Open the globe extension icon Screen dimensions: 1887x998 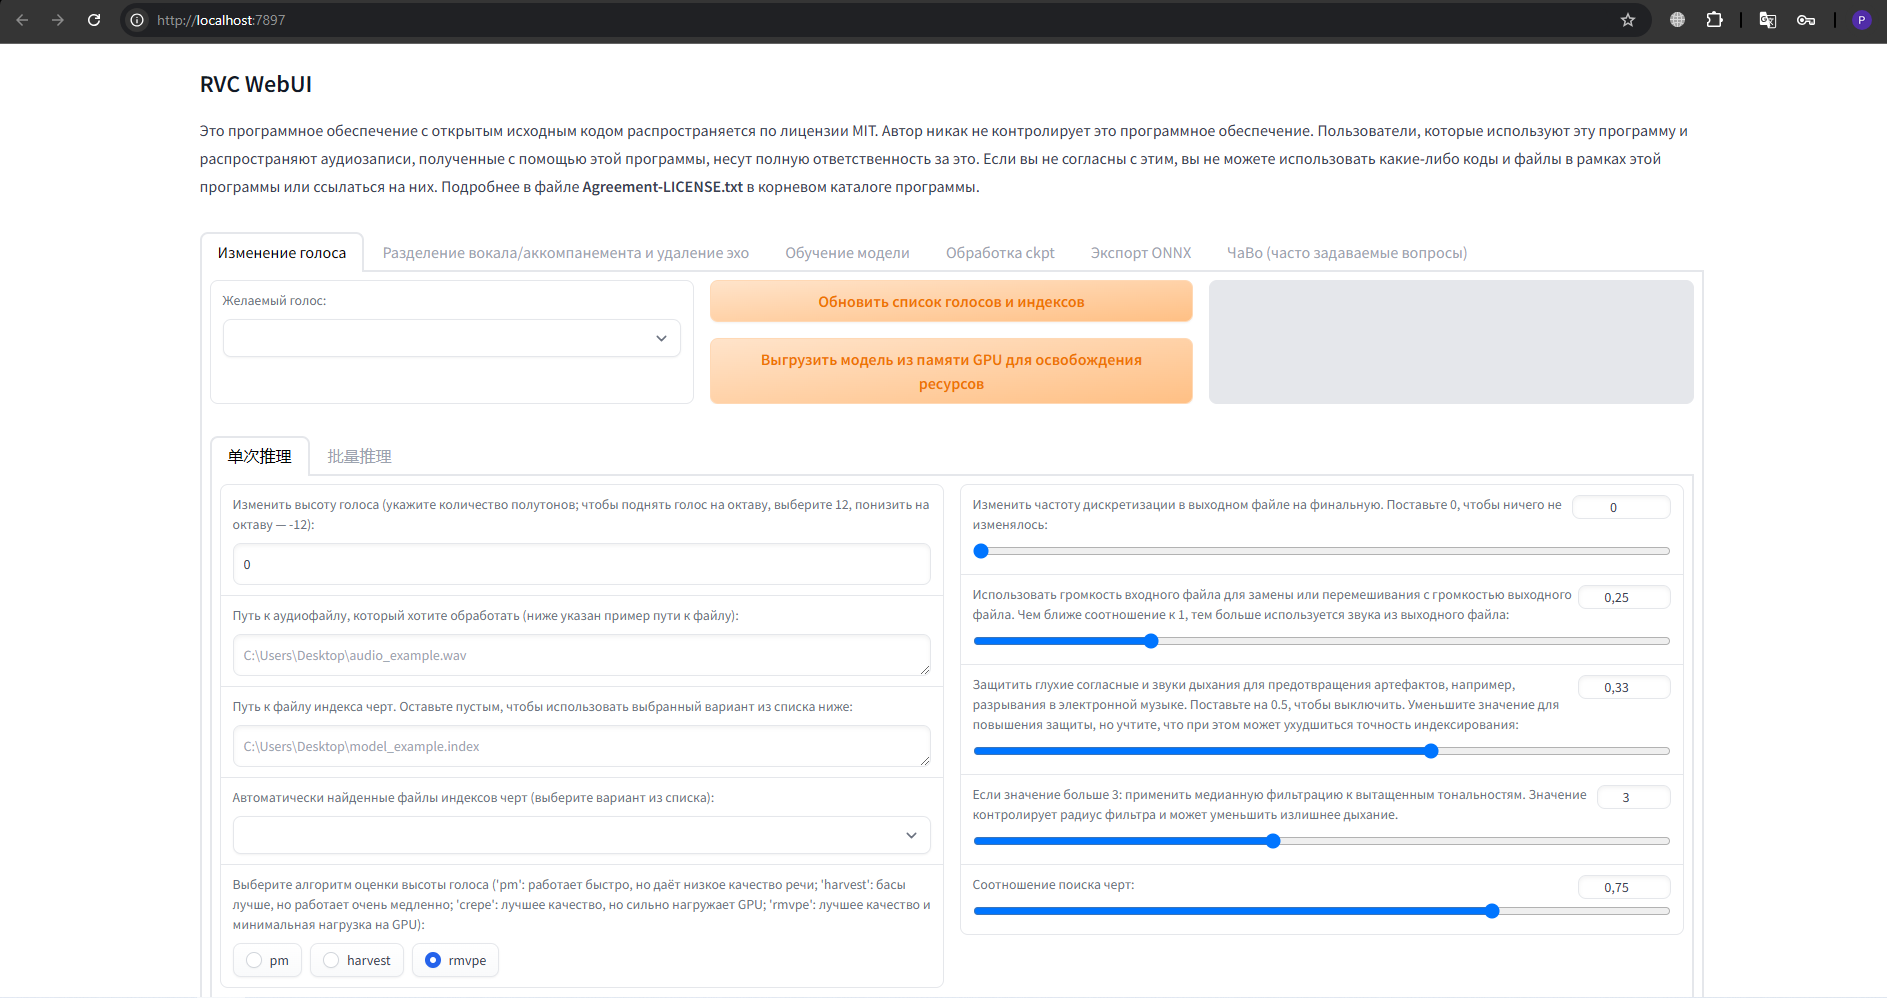(x=1678, y=20)
